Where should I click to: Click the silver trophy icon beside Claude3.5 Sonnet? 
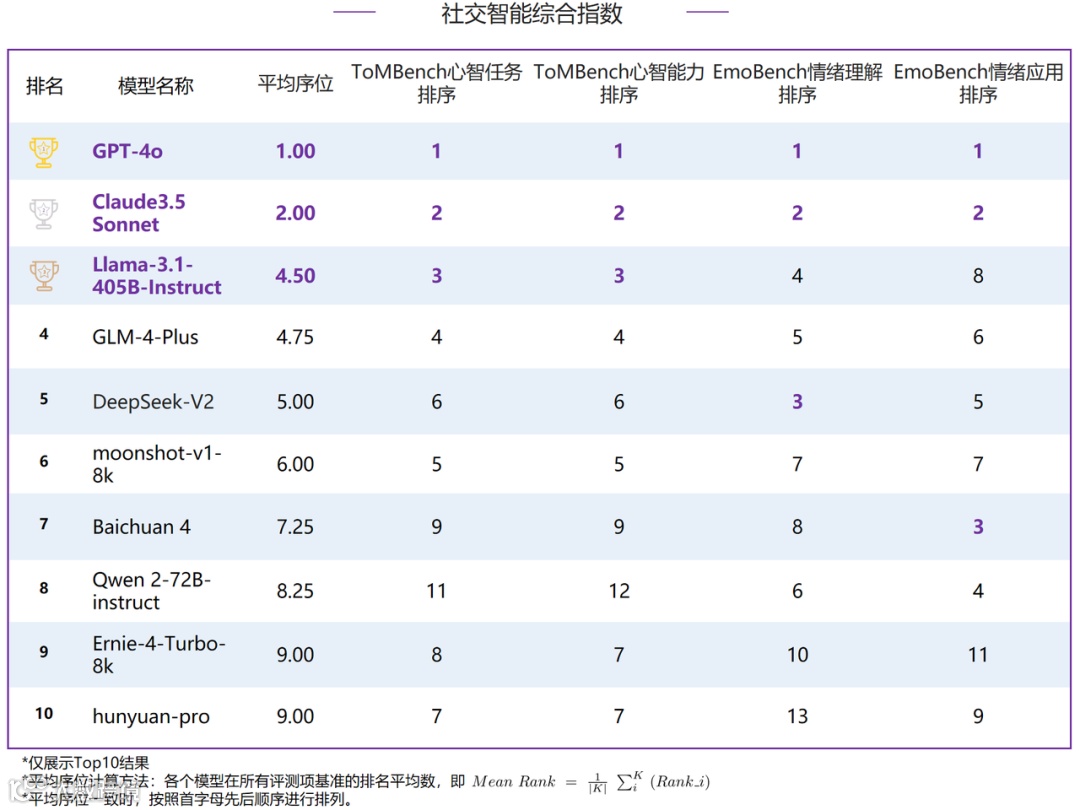(x=43, y=214)
